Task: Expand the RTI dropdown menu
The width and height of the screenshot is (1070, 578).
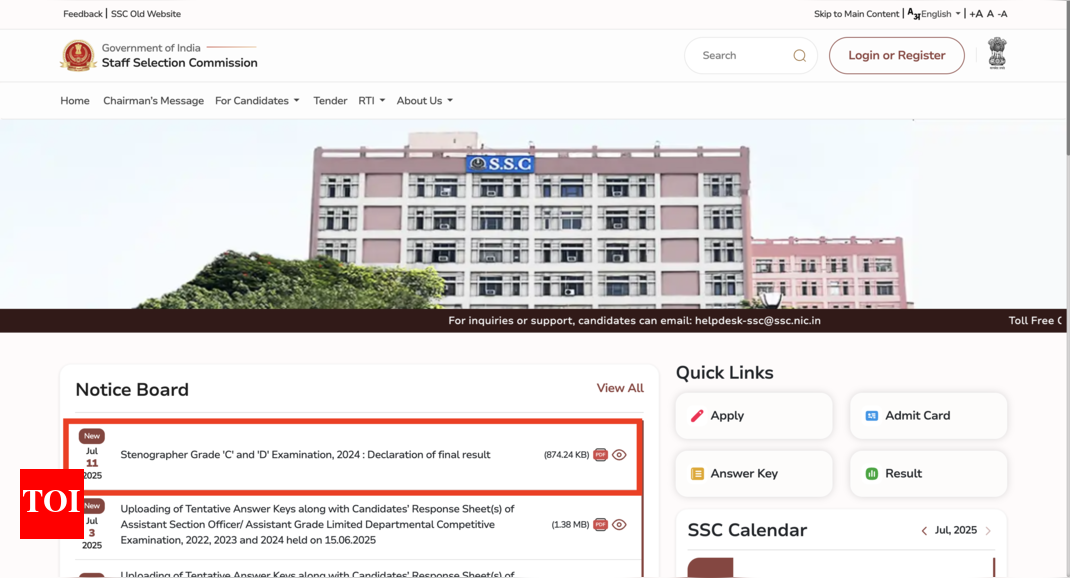Action: point(372,100)
